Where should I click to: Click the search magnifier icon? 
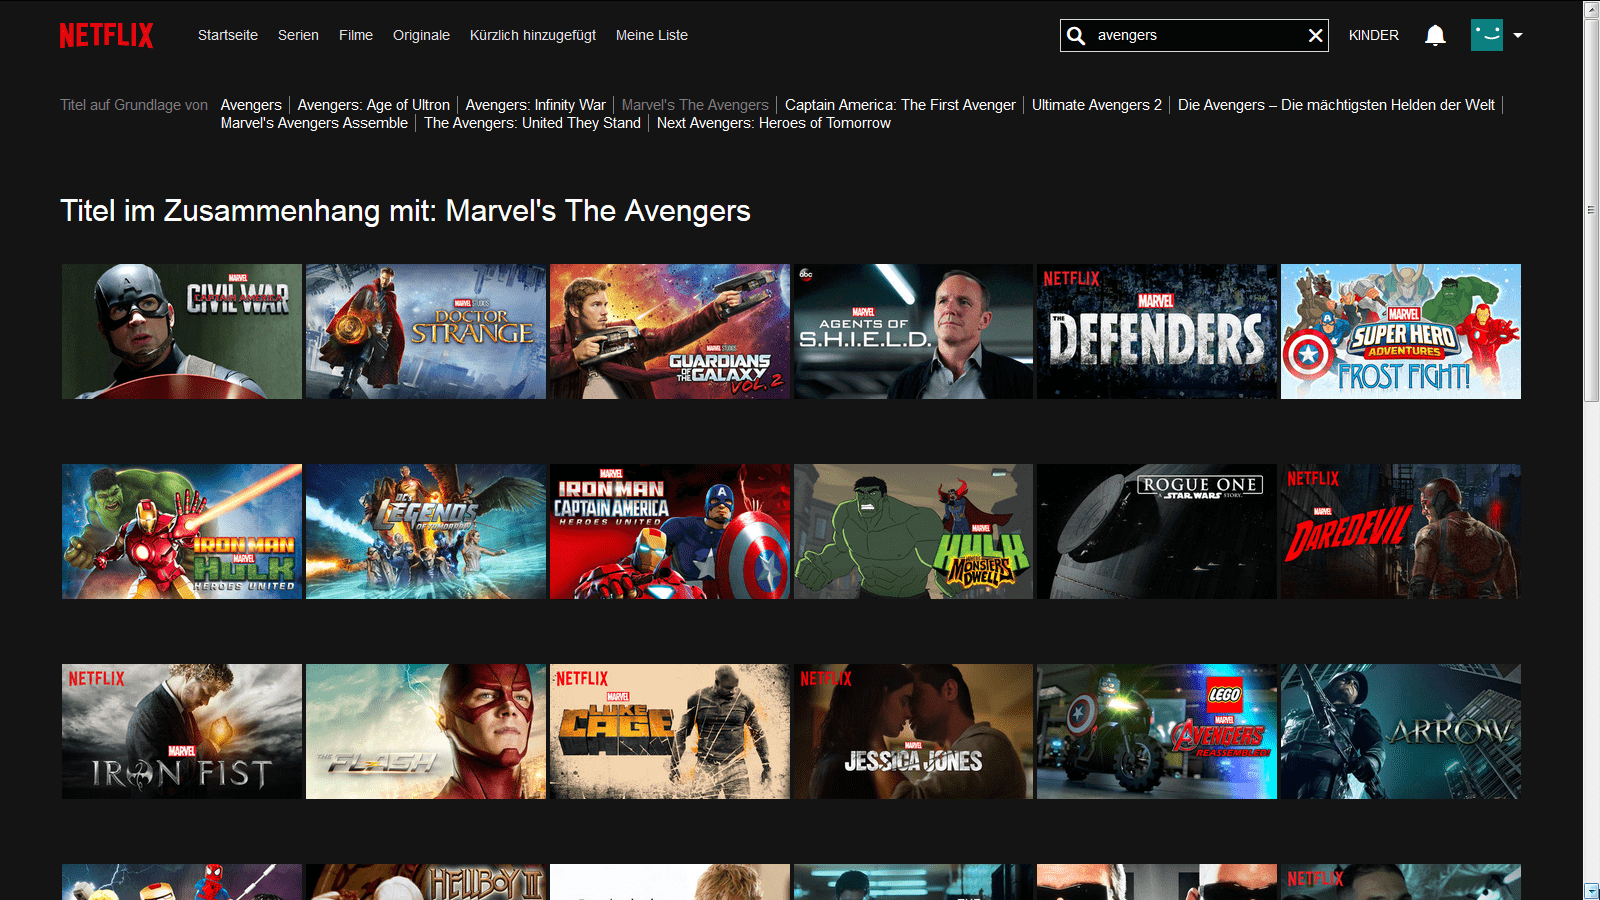point(1076,36)
